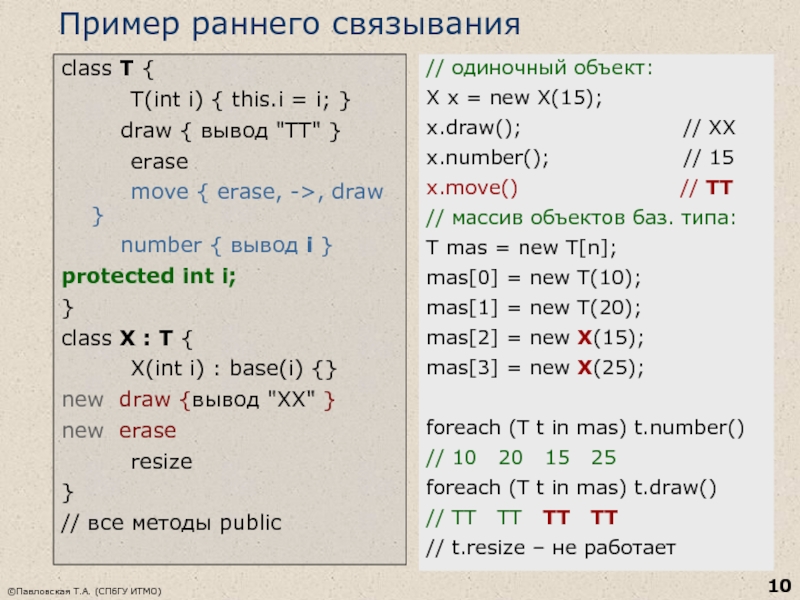Click the line "mas[3] = new X(25);"
This screenshot has width=800, height=600.
(535, 368)
